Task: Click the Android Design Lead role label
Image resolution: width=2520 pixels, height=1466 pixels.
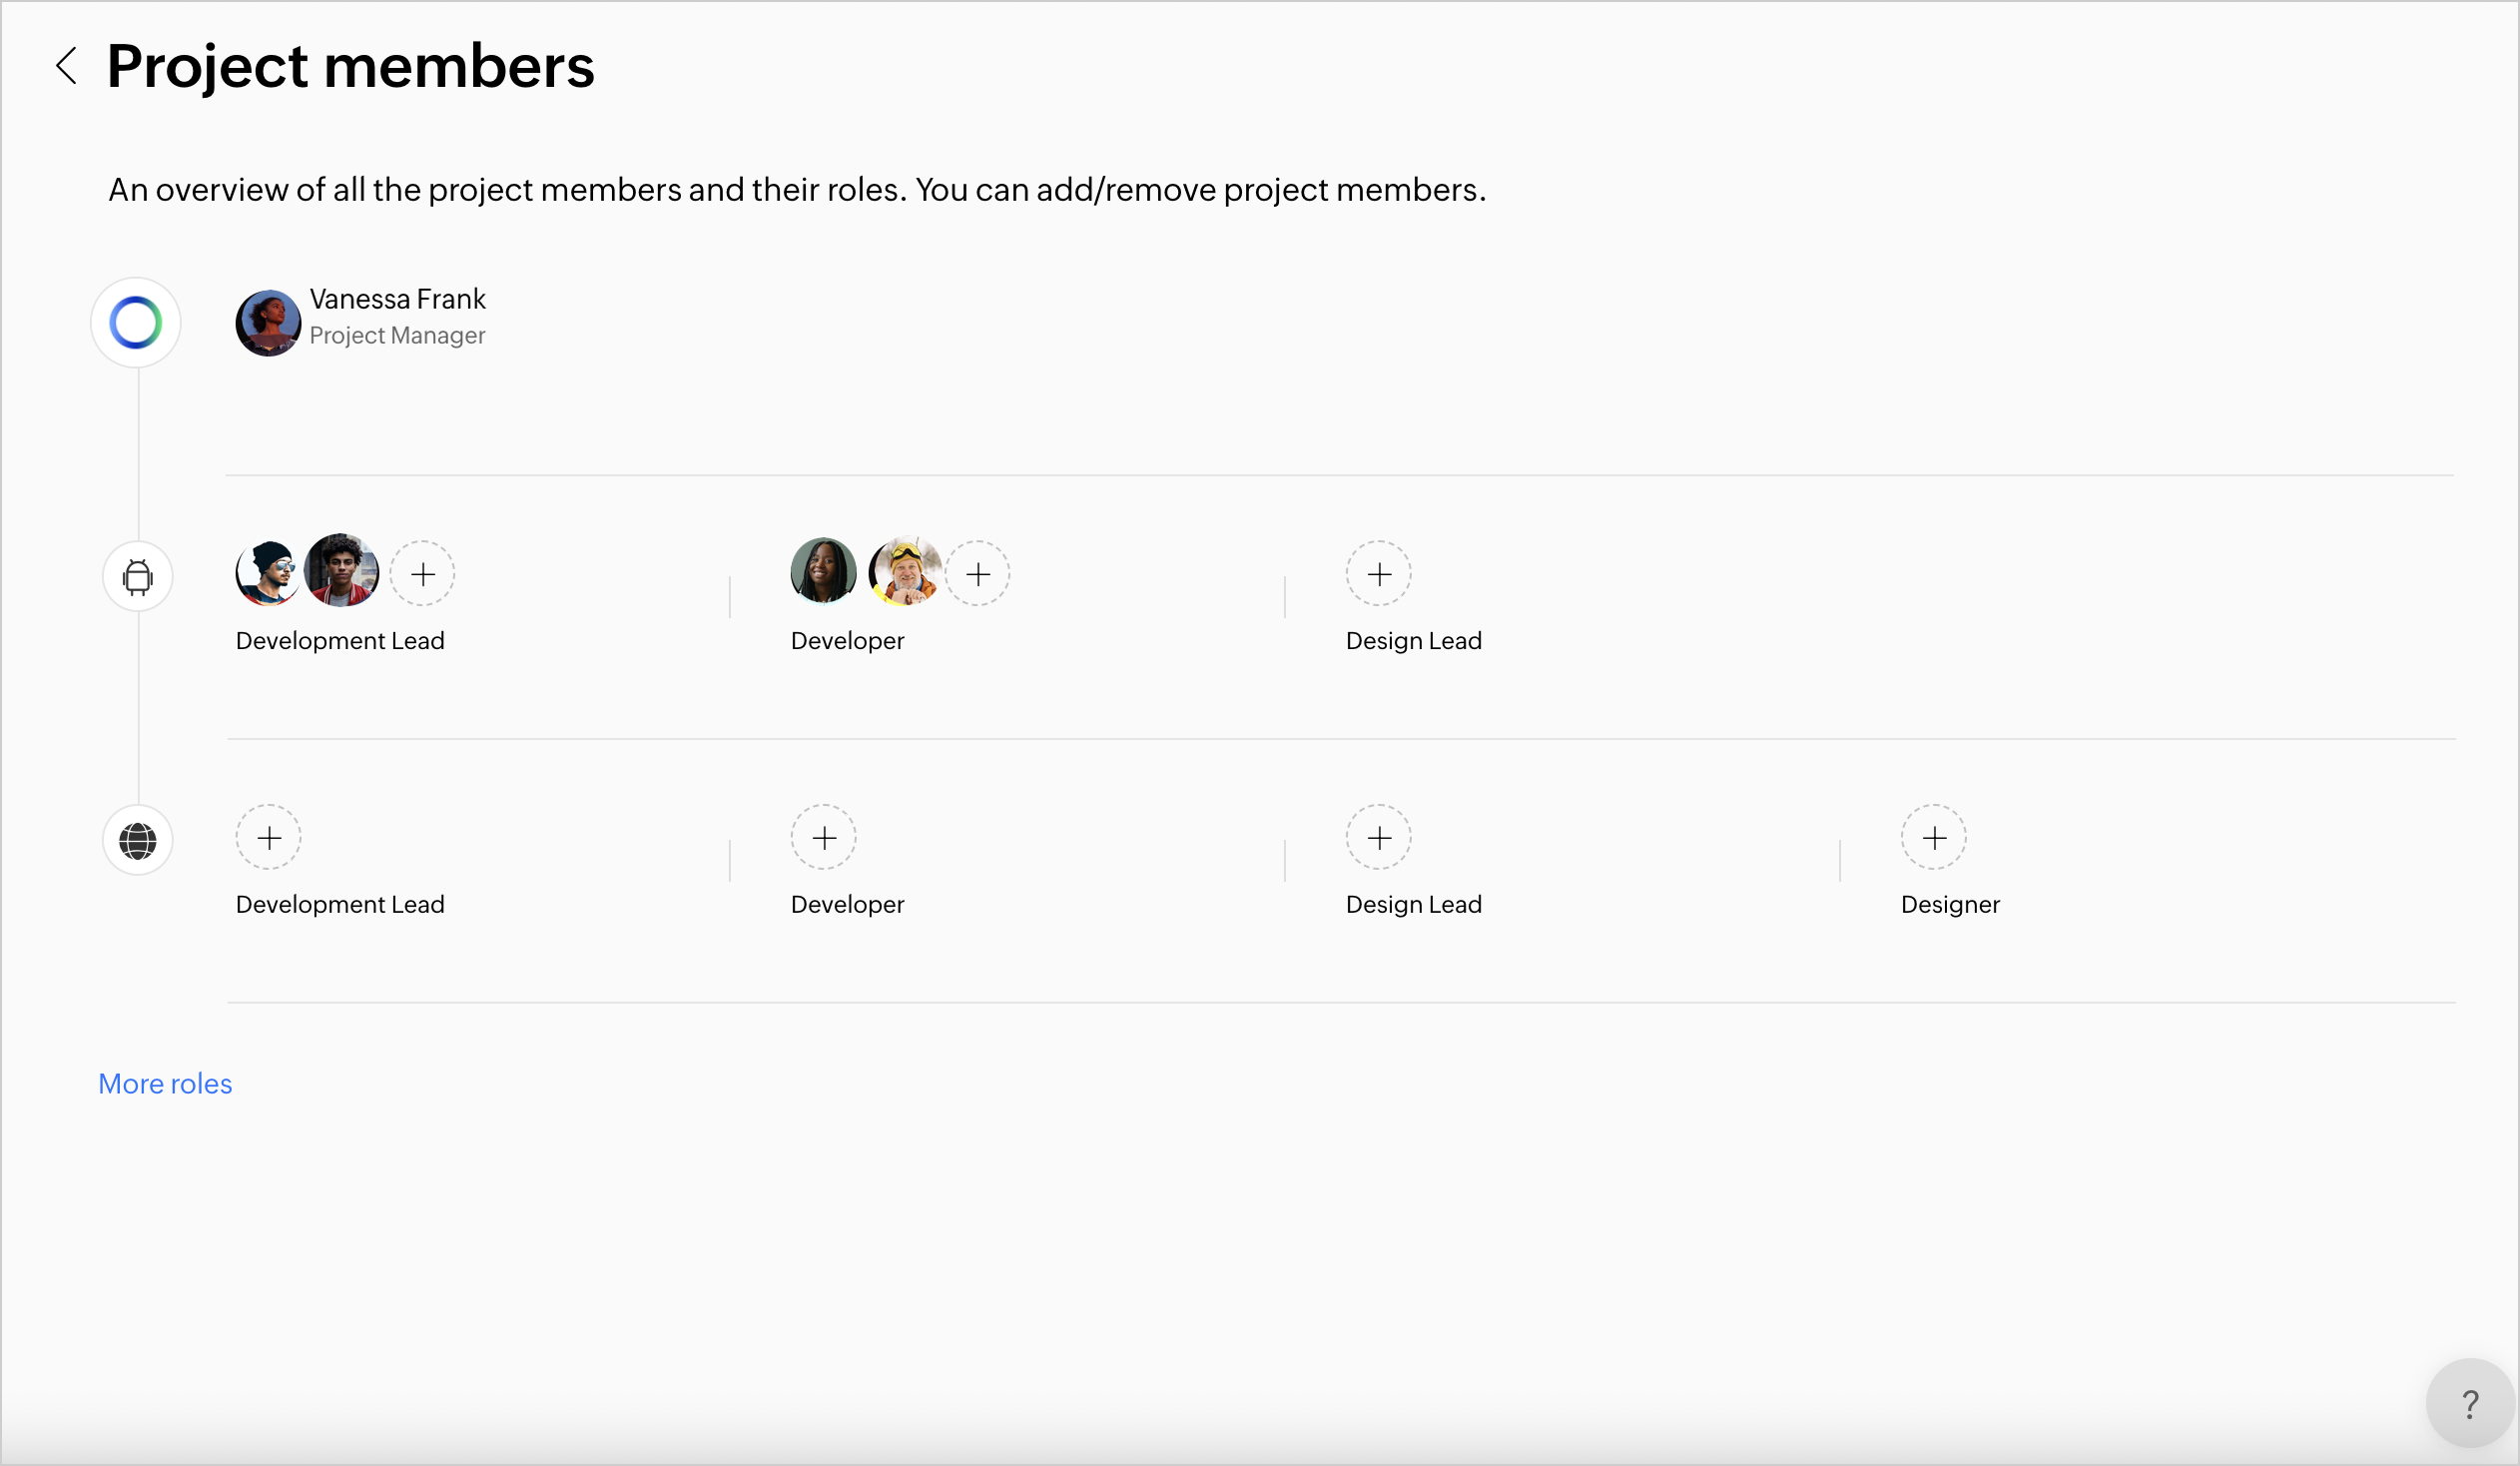Action: pos(1414,641)
